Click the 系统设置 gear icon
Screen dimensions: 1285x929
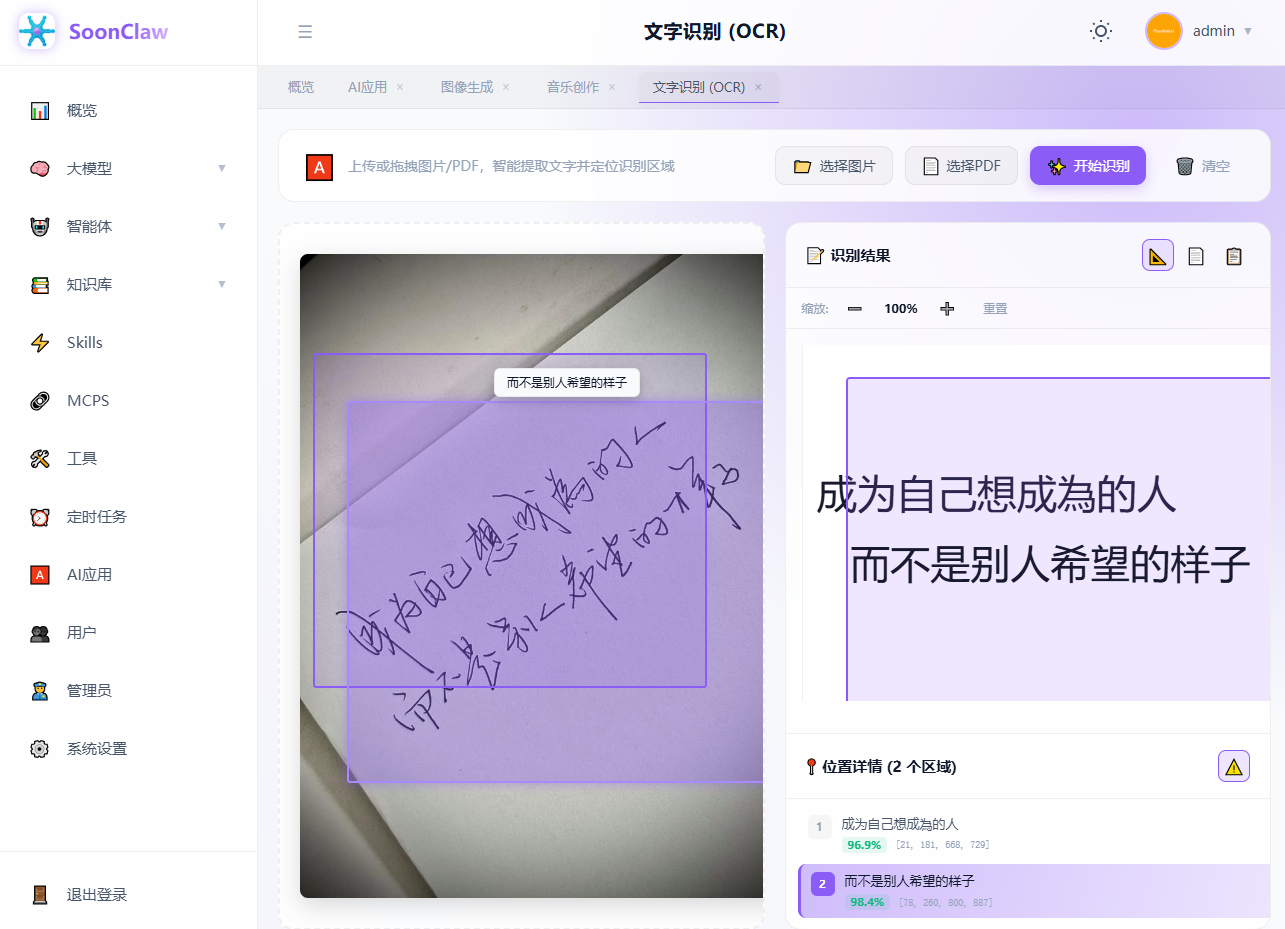(40, 749)
